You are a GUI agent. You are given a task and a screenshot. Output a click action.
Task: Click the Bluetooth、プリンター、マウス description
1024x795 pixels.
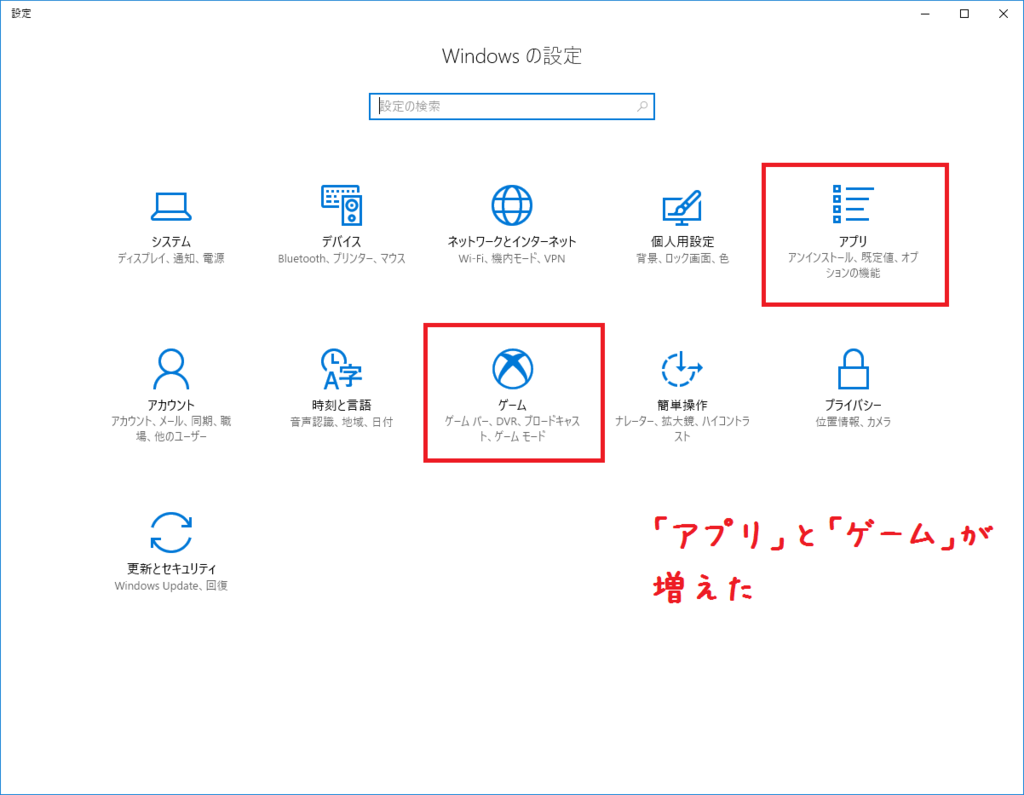click(x=342, y=259)
